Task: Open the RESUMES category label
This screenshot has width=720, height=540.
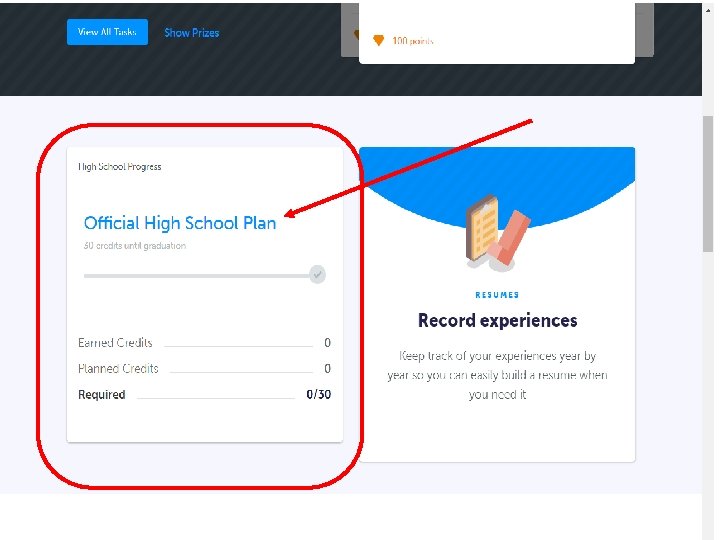Action: tap(497, 295)
